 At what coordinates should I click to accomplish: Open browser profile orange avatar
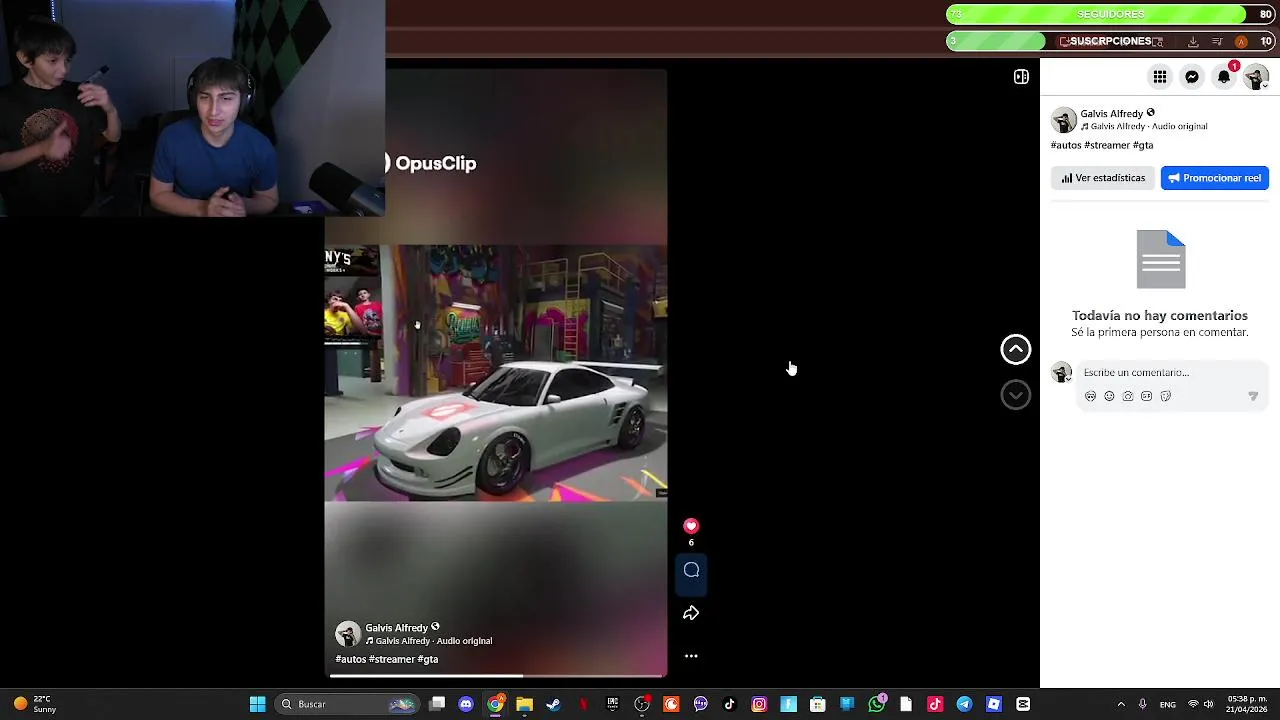(x=1241, y=41)
